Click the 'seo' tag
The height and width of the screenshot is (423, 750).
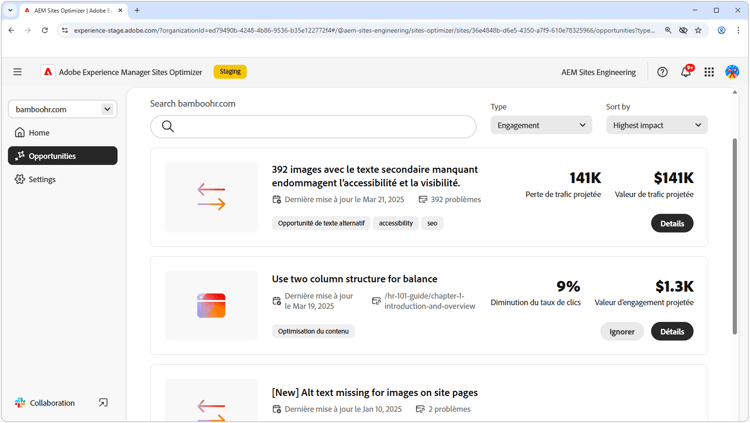point(432,223)
